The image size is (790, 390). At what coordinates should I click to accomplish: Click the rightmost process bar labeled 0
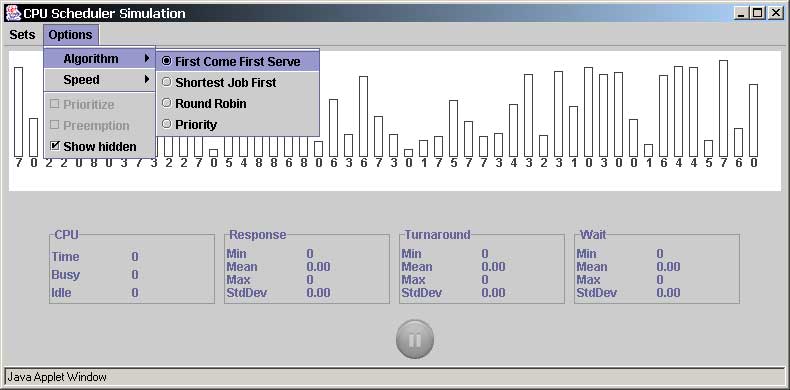pyautogui.click(x=753, y=120)
